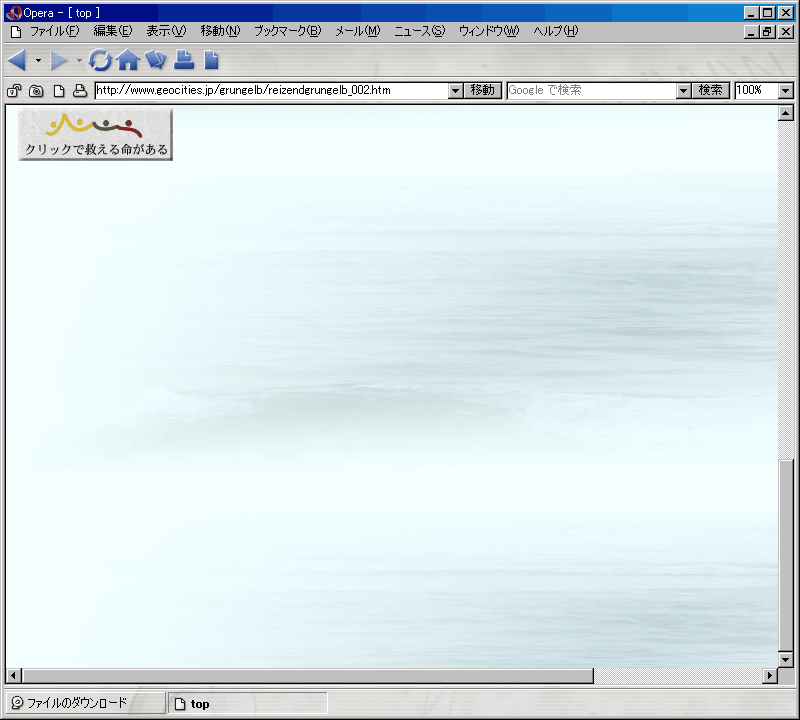Click the Google で検索 search field
Image resolution: width=800 pixels, height=720 pixels.
(592, 90)
